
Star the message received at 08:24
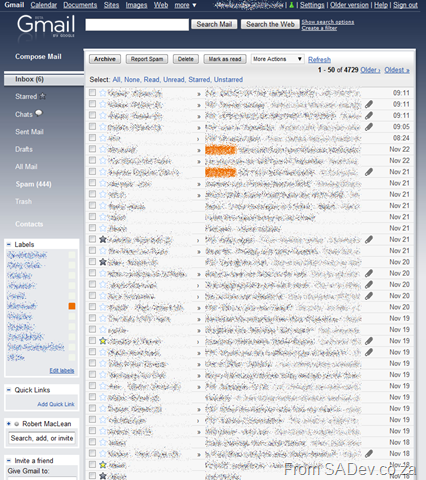(x=103, y=138)
